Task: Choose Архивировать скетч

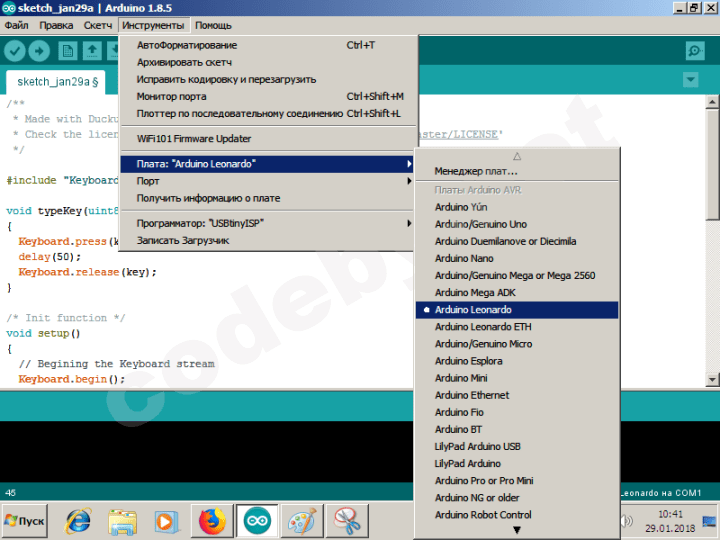Action: coord(269,62)
